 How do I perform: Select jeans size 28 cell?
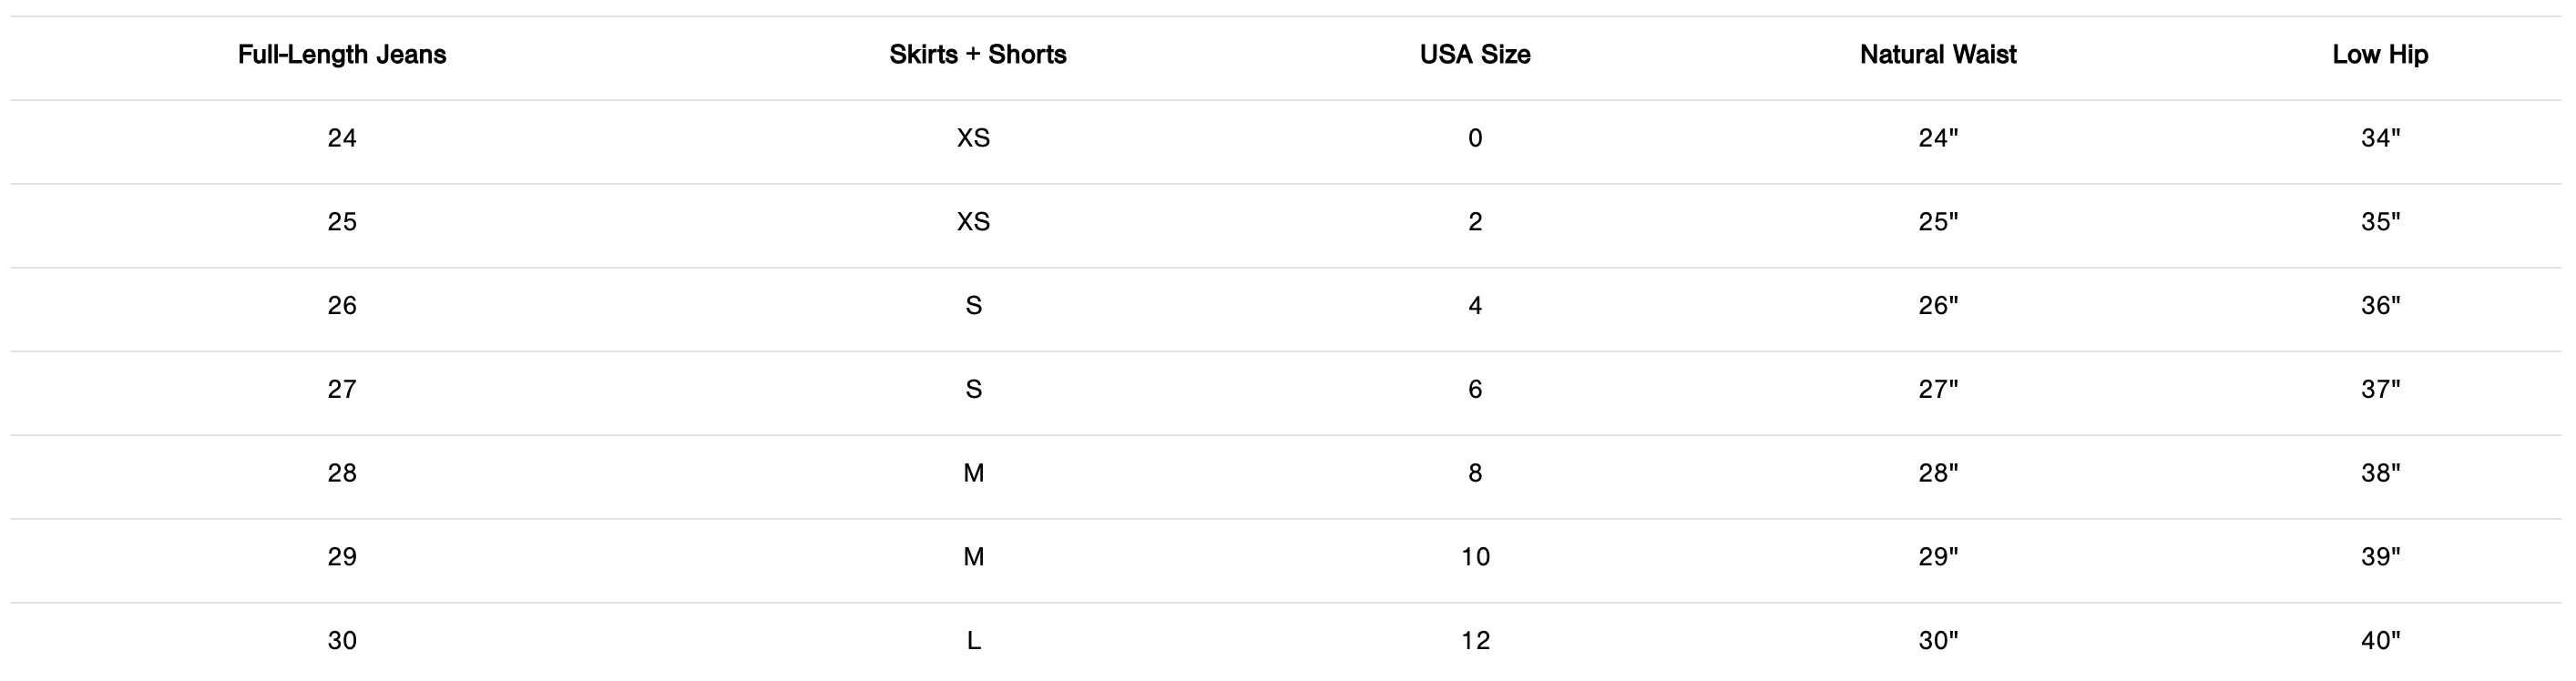342,473
